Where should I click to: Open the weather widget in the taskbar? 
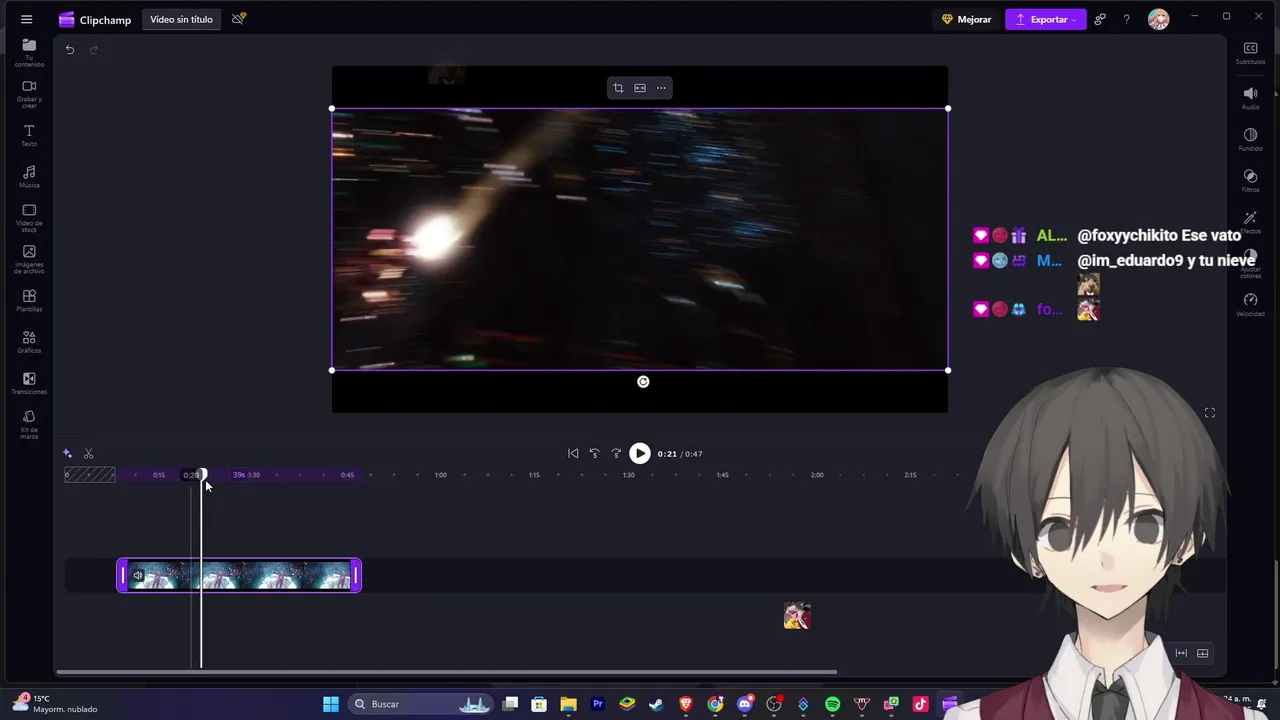coord(55,704)
